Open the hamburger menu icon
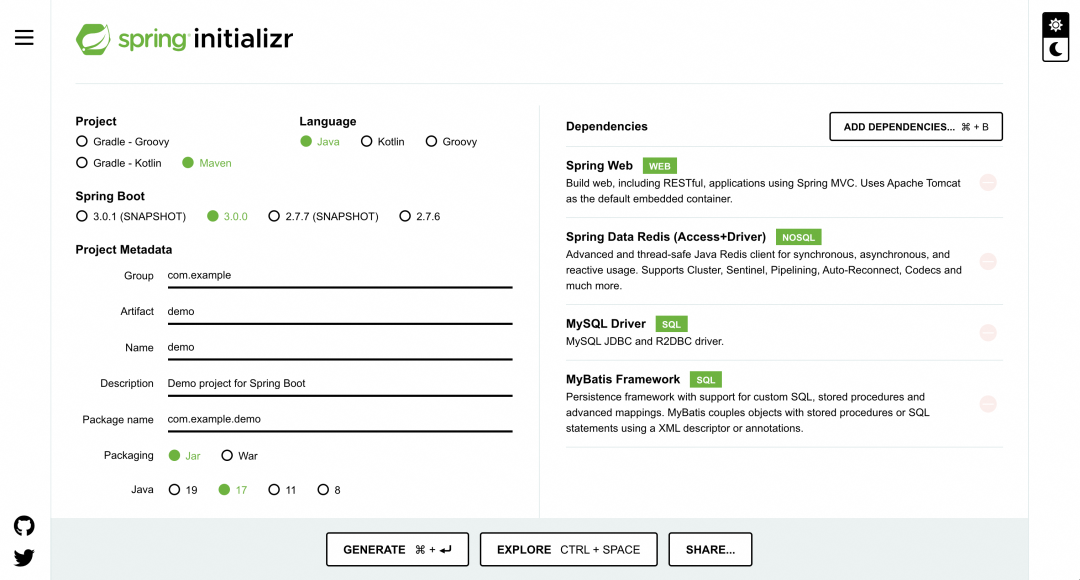Image resolution: width=1080 pixels, height=580 pixels. tap(24, 38)
